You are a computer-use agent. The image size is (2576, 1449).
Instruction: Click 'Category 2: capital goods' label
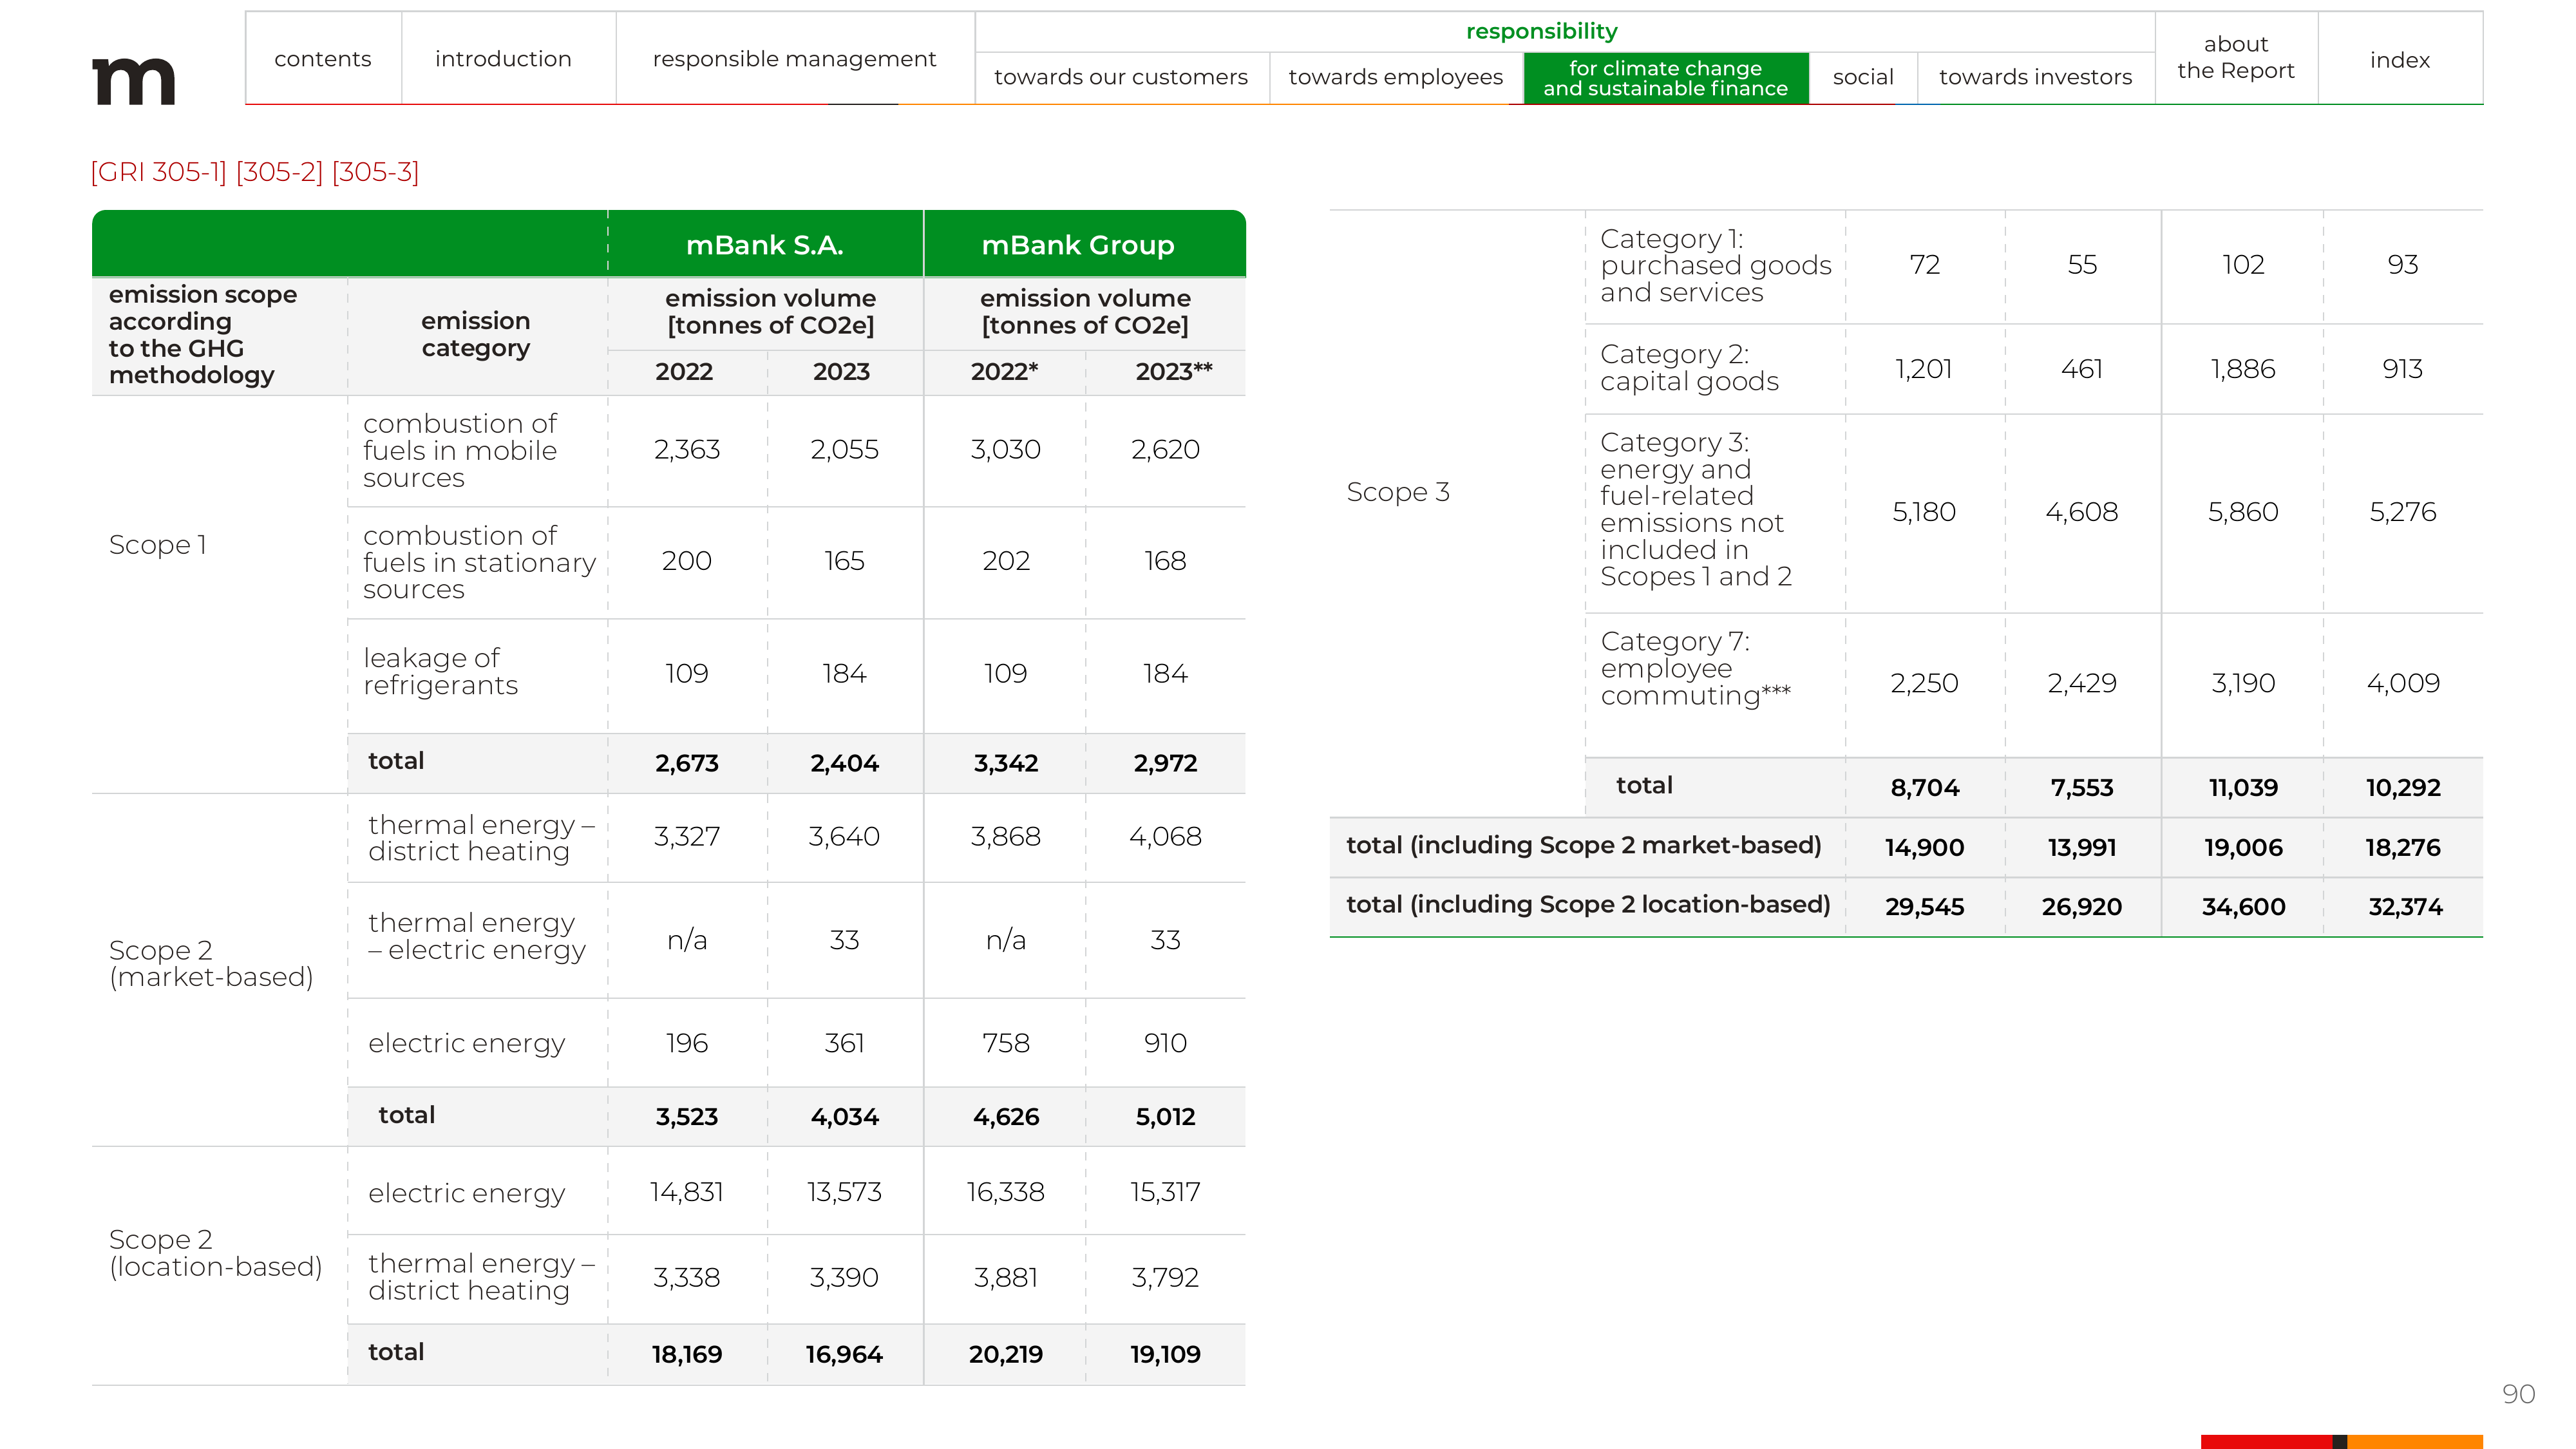point(1689,368)
